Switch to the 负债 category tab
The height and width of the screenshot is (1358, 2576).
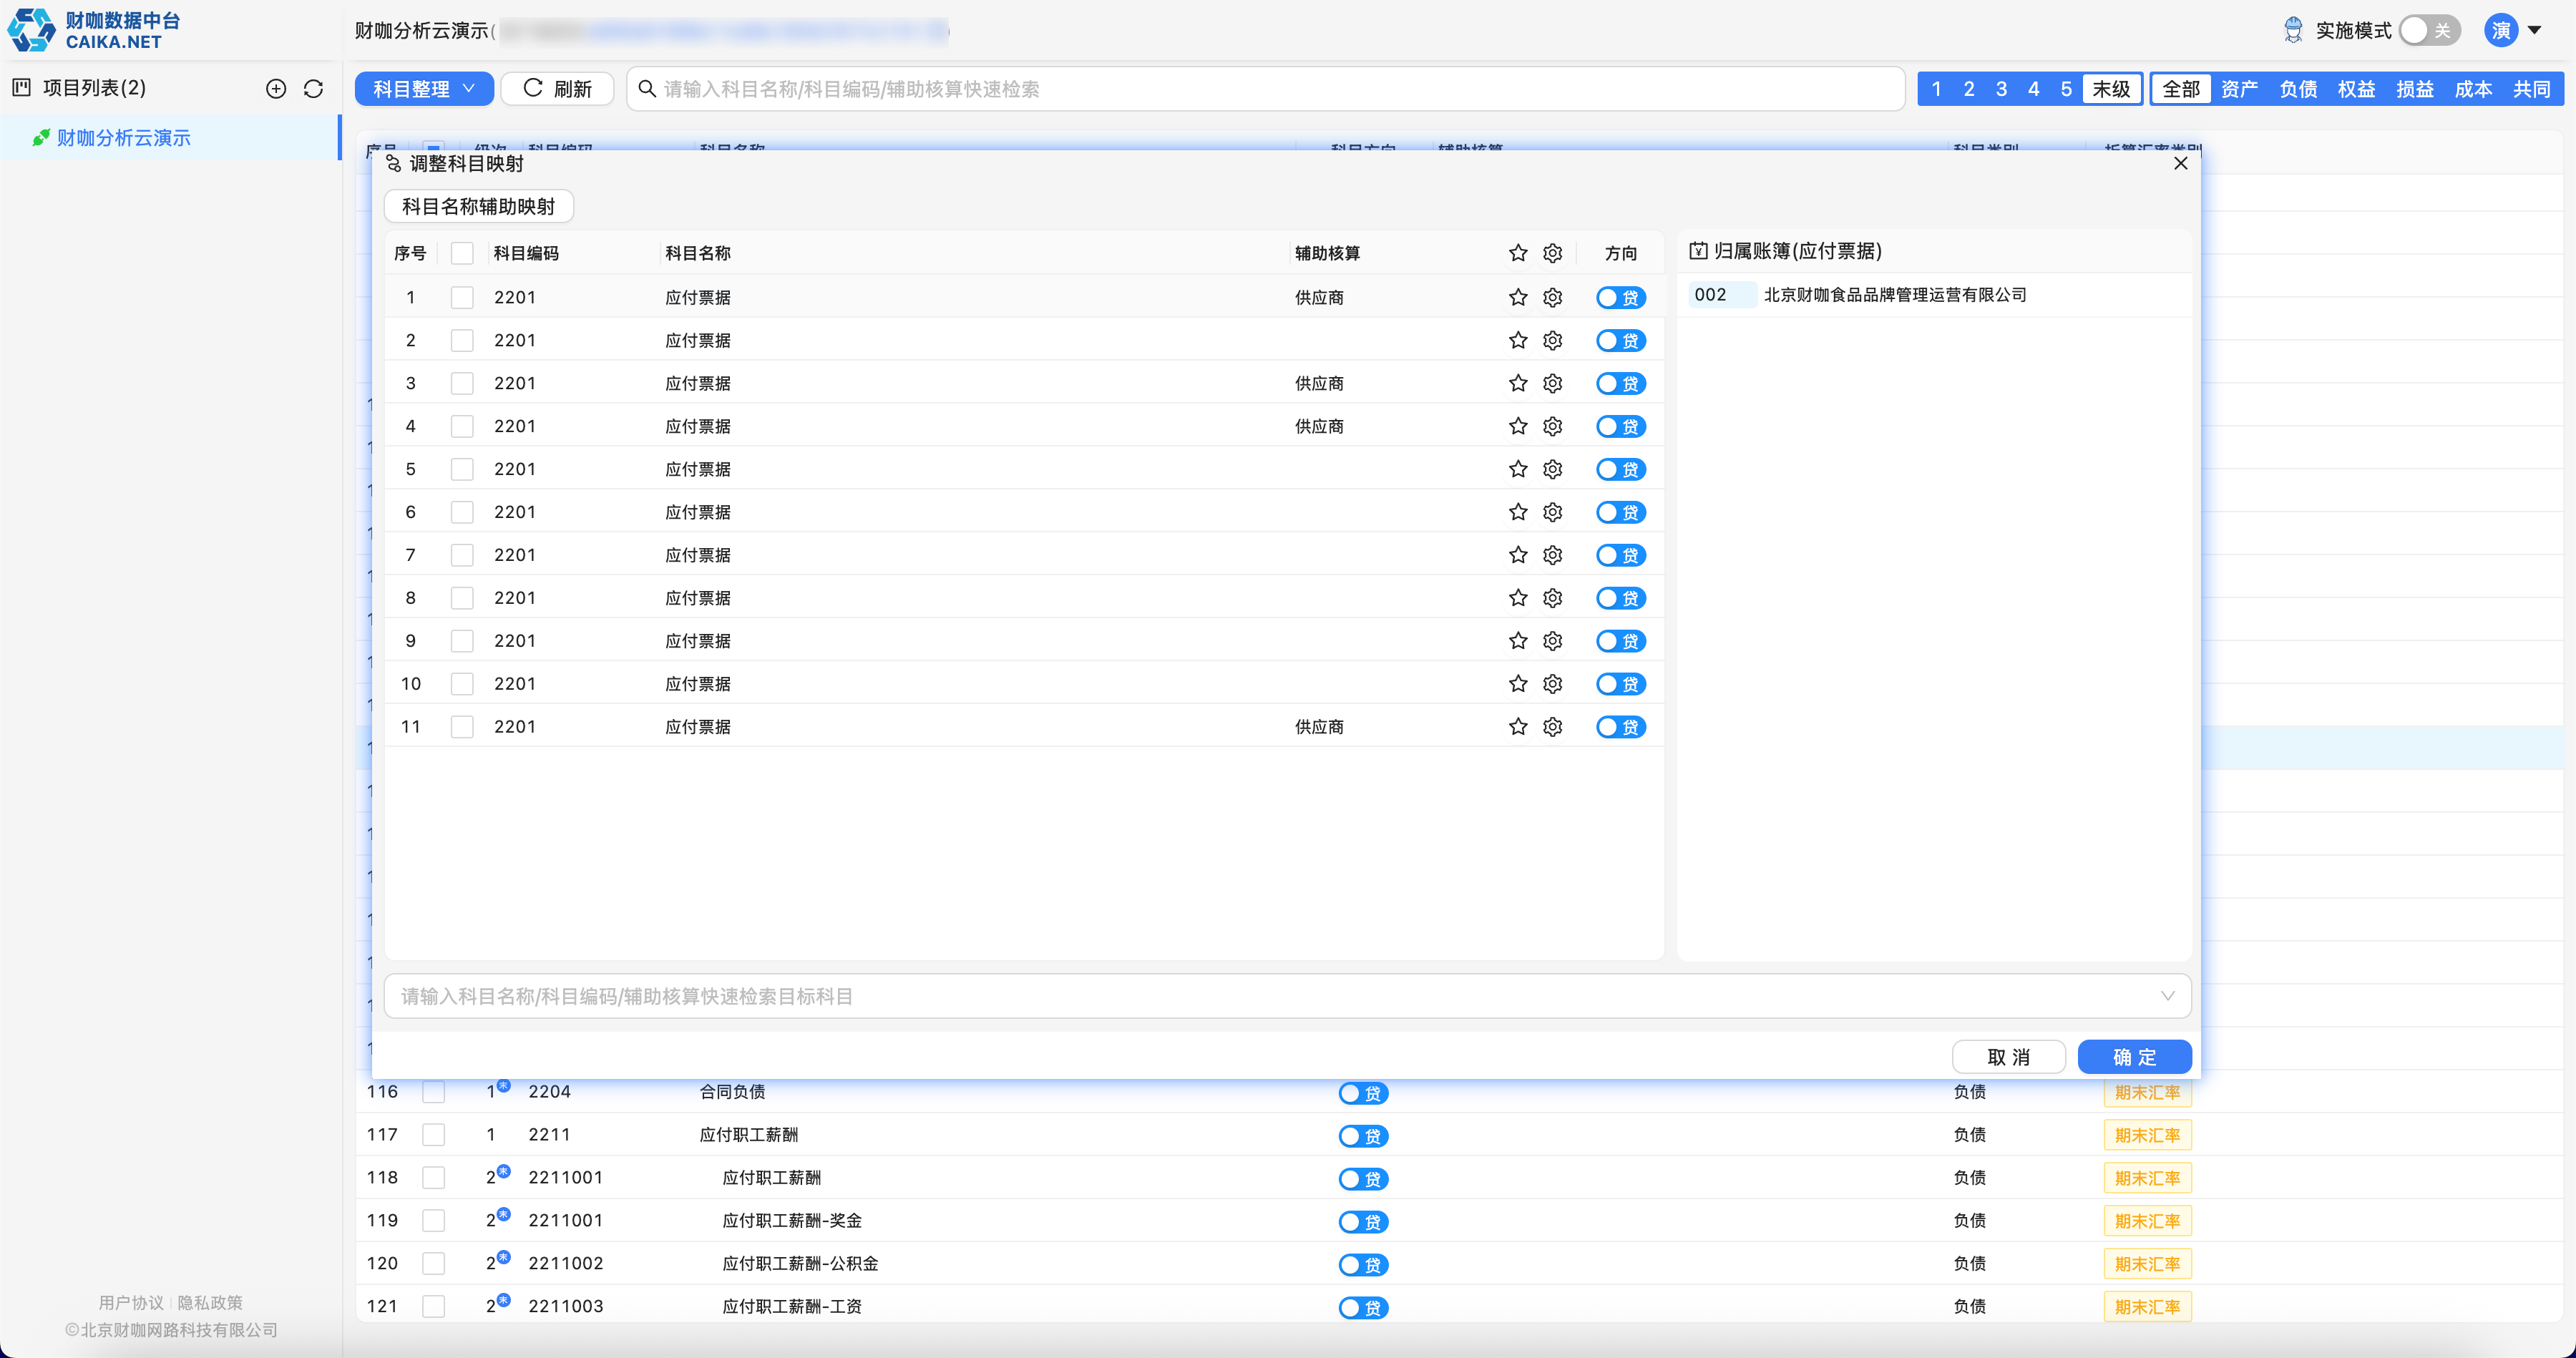click(x=2297, y=89)
